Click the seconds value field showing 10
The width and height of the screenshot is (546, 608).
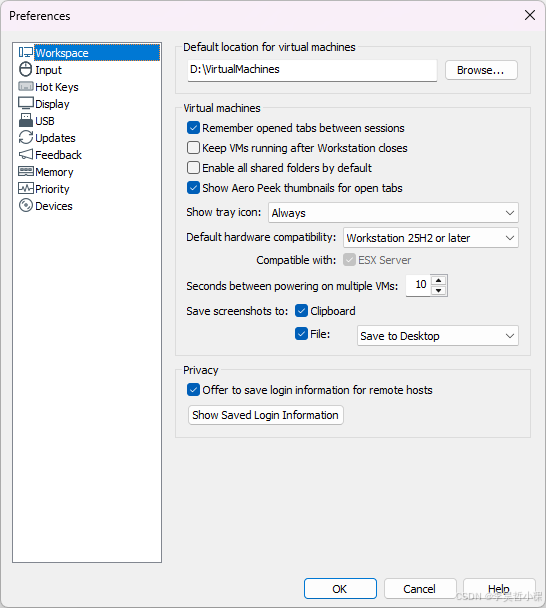click(419, 285)
